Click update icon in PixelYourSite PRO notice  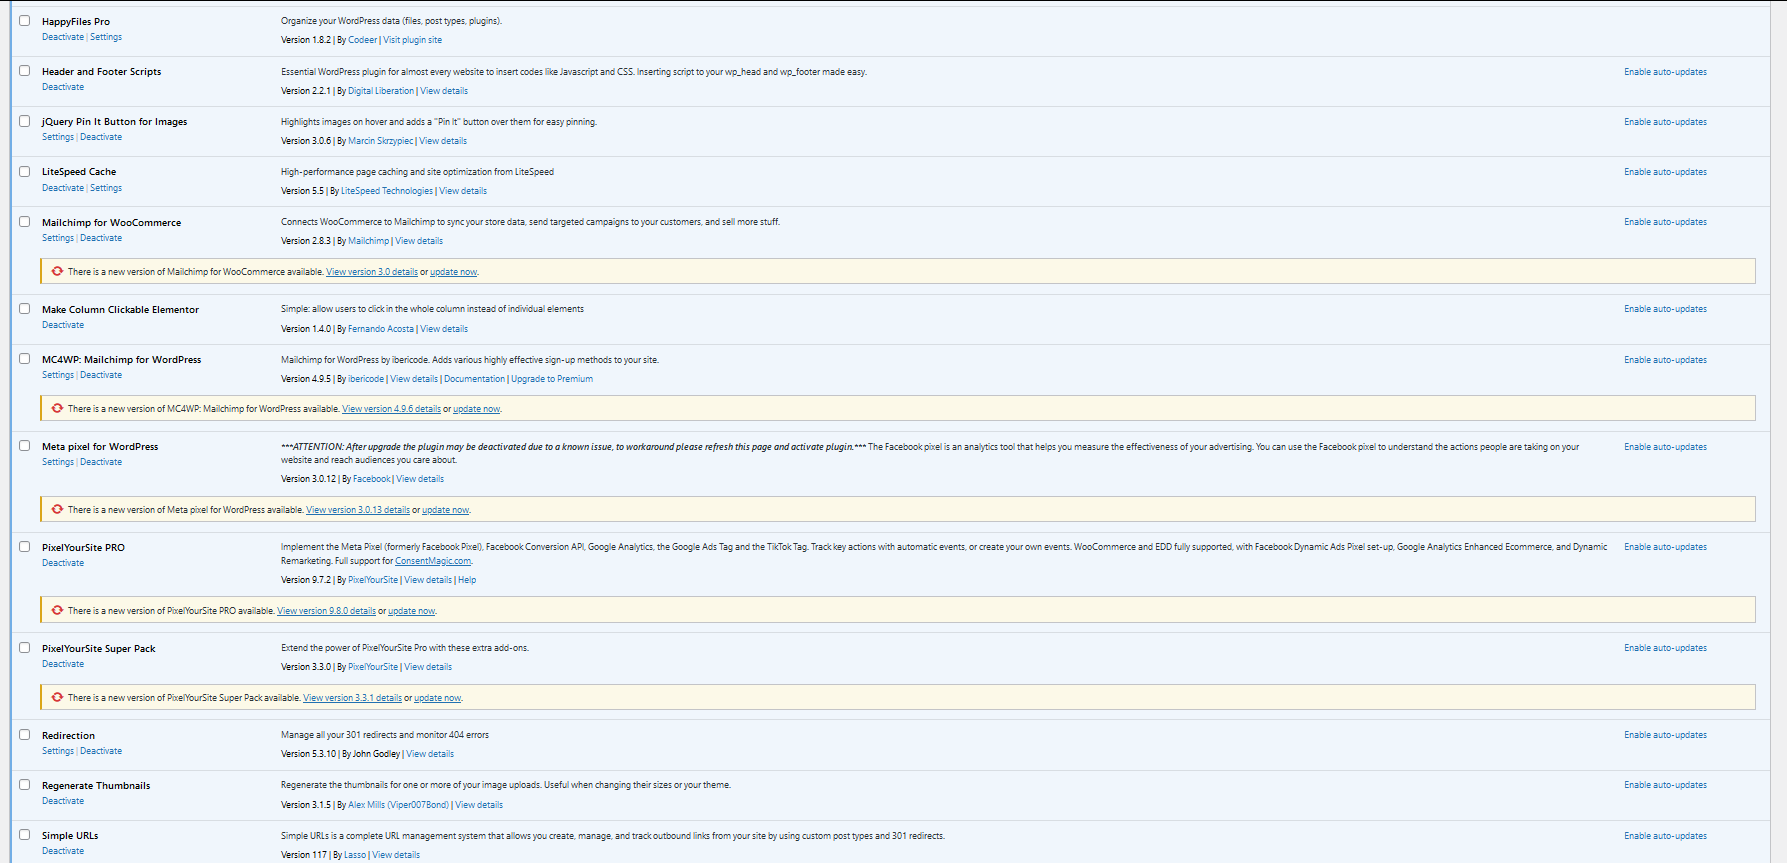tap(57, 610)
